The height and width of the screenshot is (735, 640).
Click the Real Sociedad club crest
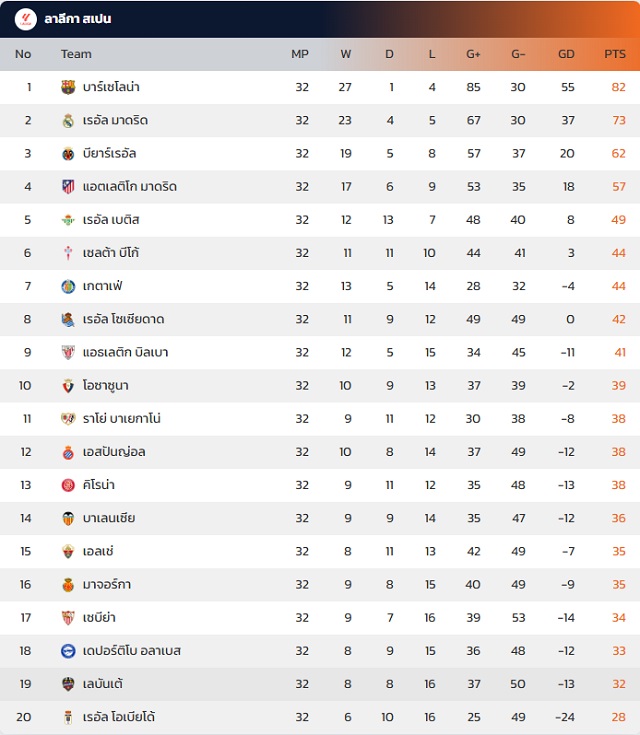click(68, 319)
